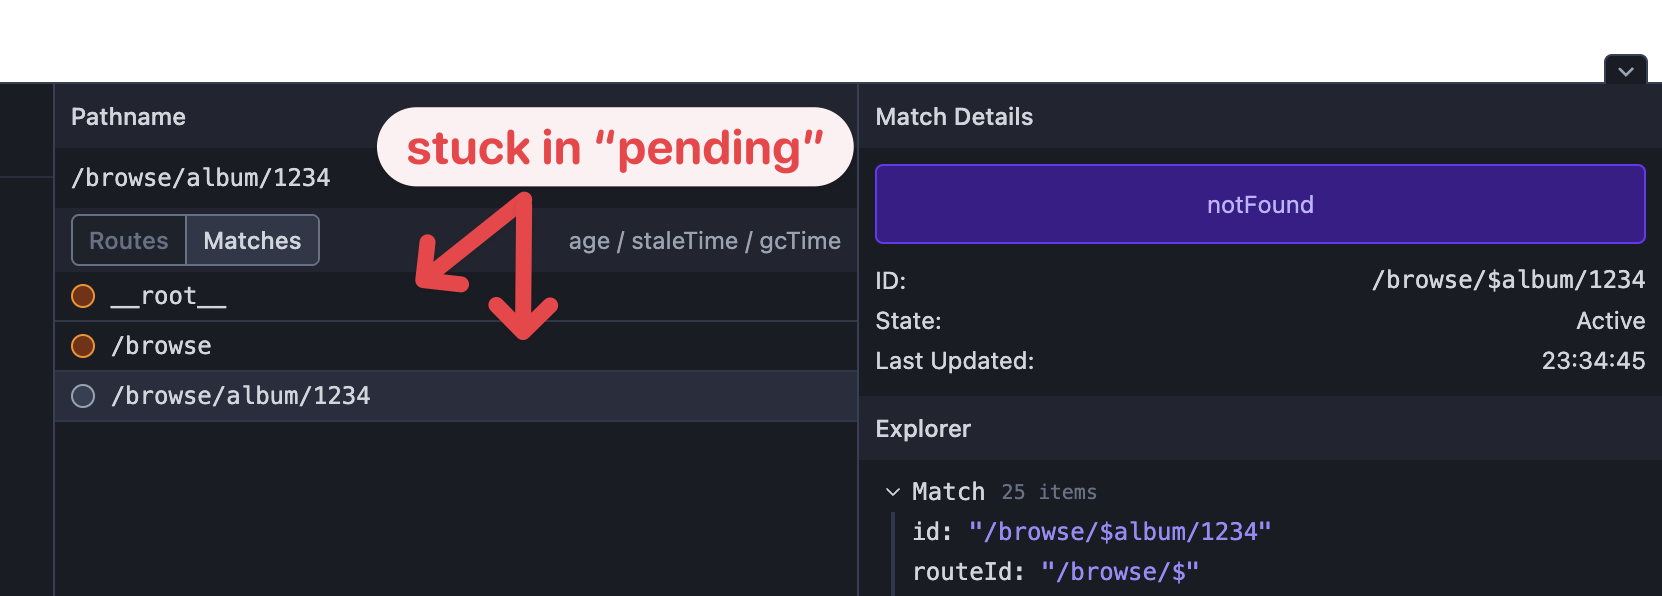This screenshot has width=1662, height=596.
Task: Click the id value "/browse/$album/1234"
Action: click(x=1119, y=532)
